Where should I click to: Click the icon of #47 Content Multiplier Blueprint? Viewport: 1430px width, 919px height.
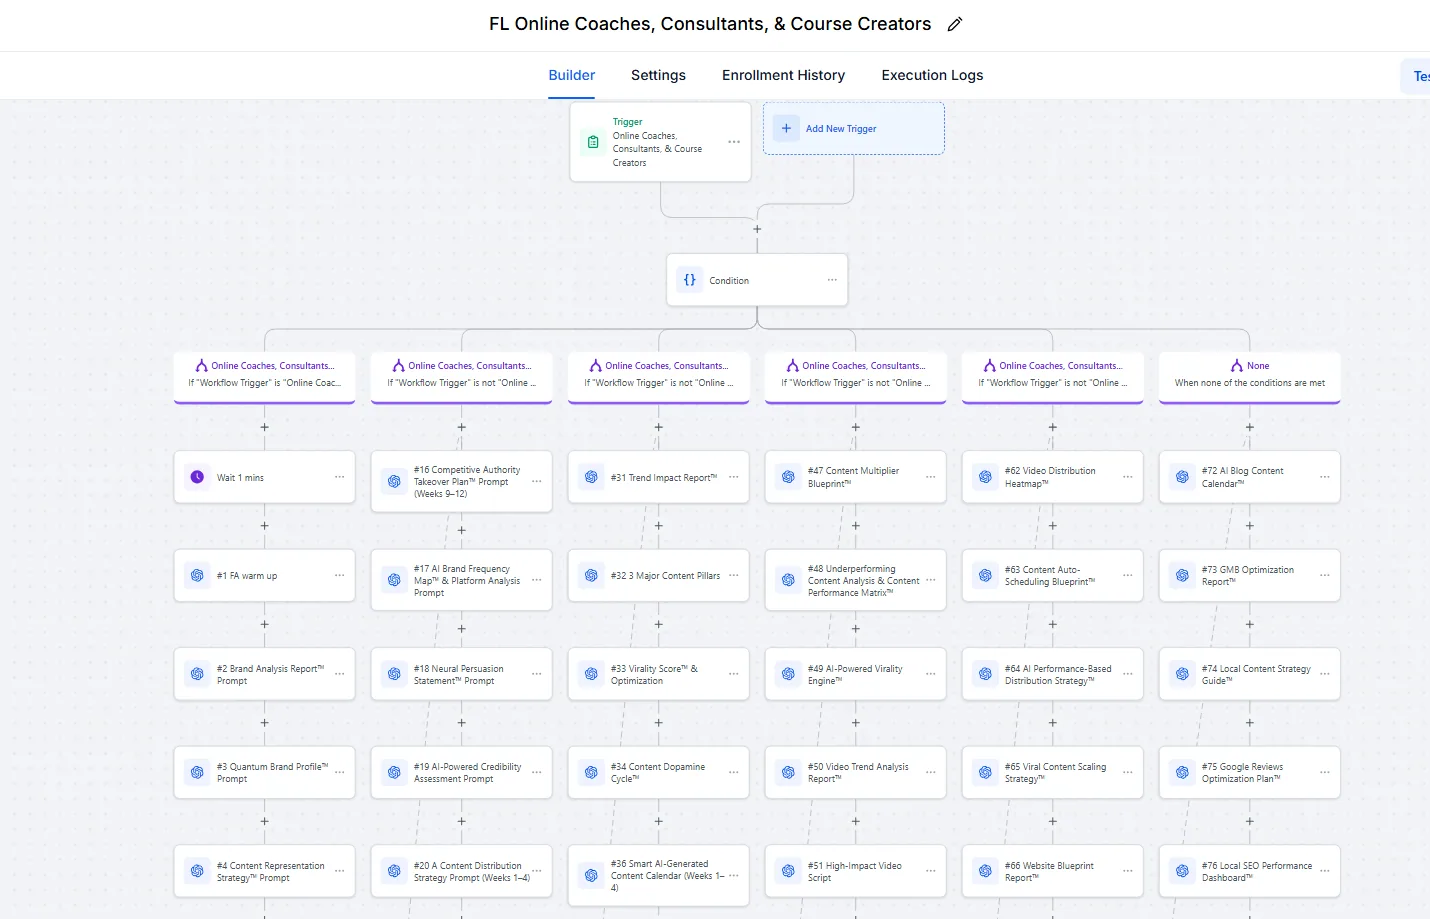pyautogui.click(x=788, y=477)
